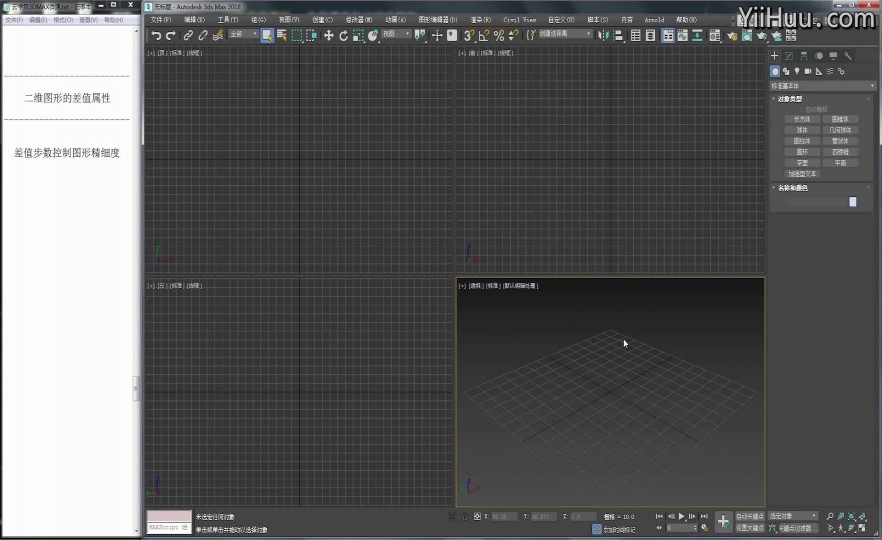Viewport: 882px width, 540px height.
Task: Switch to the Utilities panel tab
Action: coord(848,56)
